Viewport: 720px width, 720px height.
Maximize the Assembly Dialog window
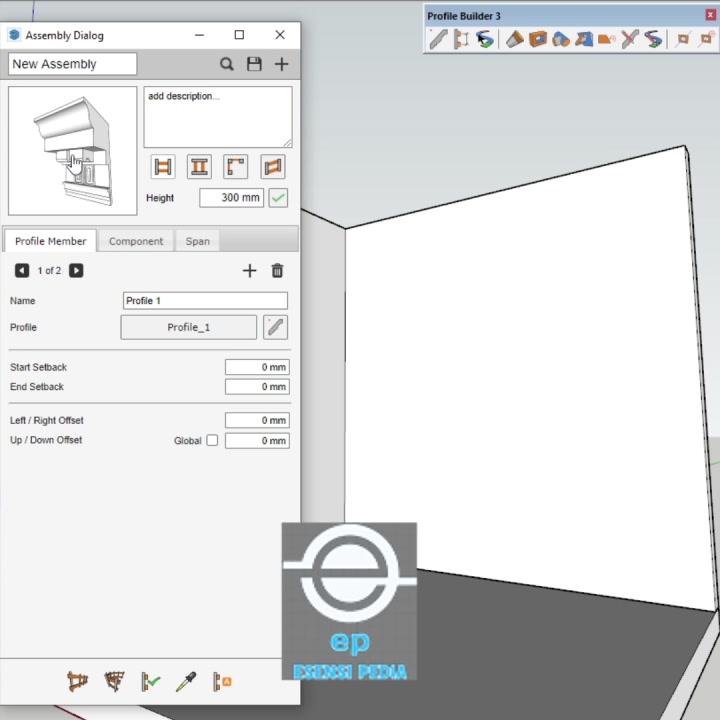point(239,35)
